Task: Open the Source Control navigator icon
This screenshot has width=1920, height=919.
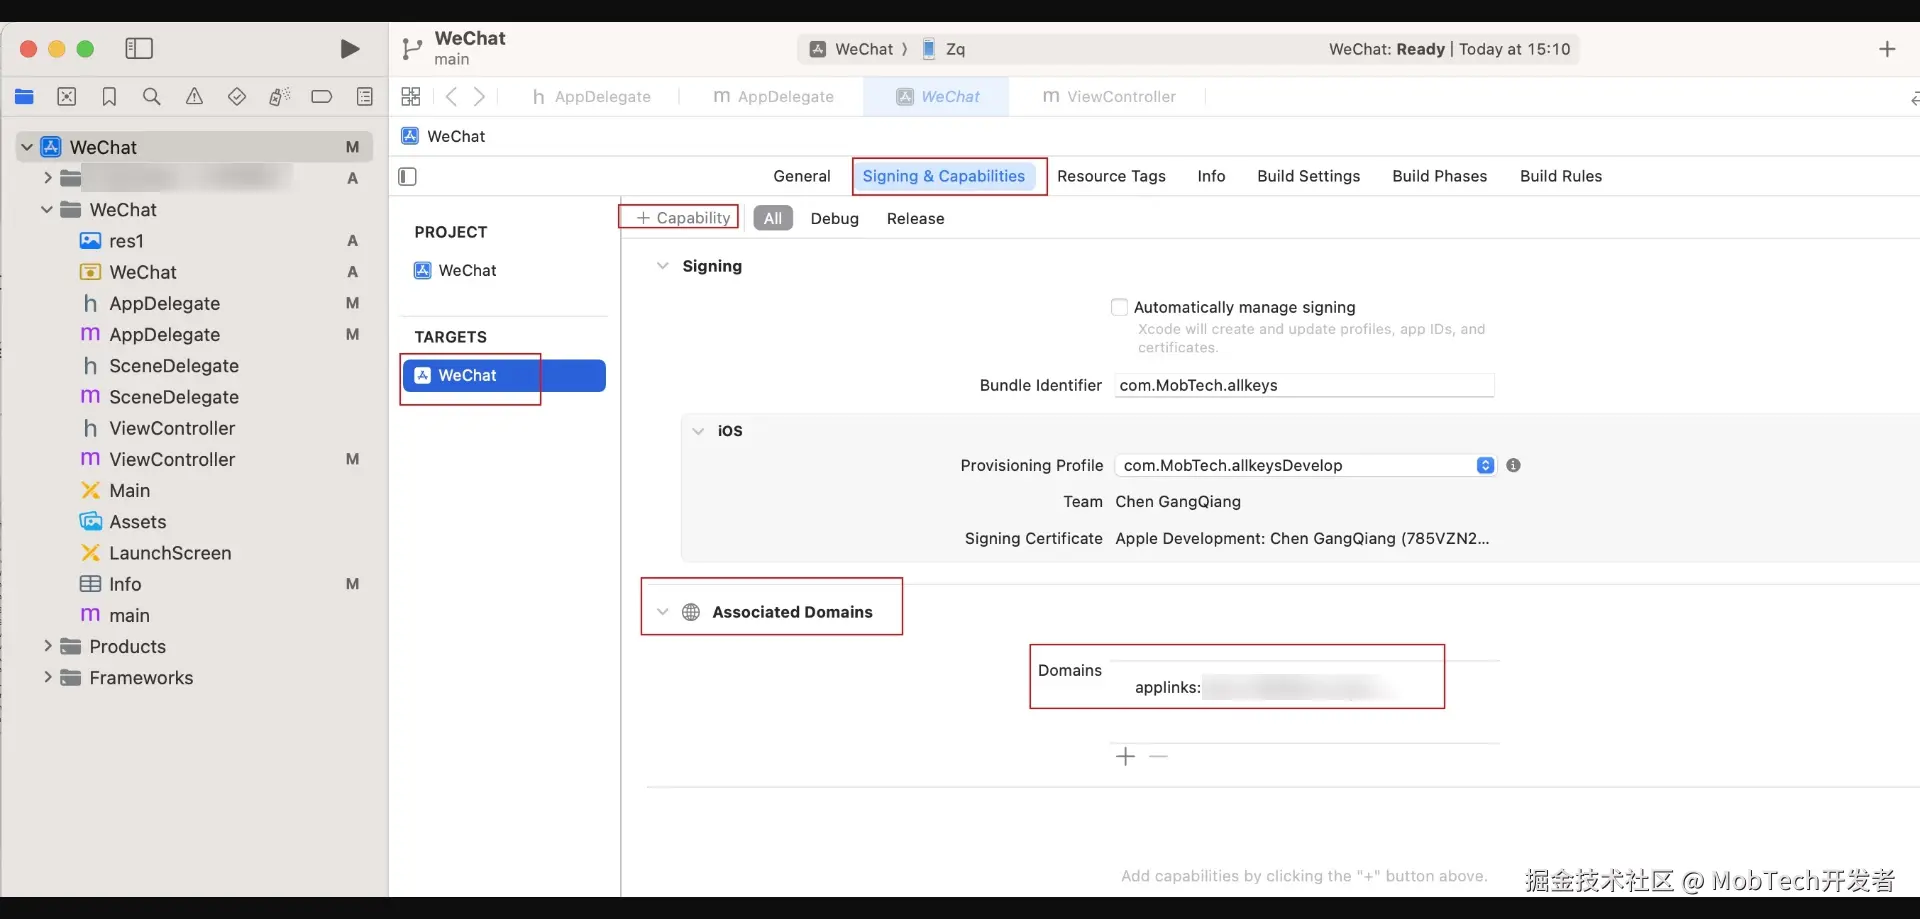Action: pyautogui.click(x=67, y=96)
